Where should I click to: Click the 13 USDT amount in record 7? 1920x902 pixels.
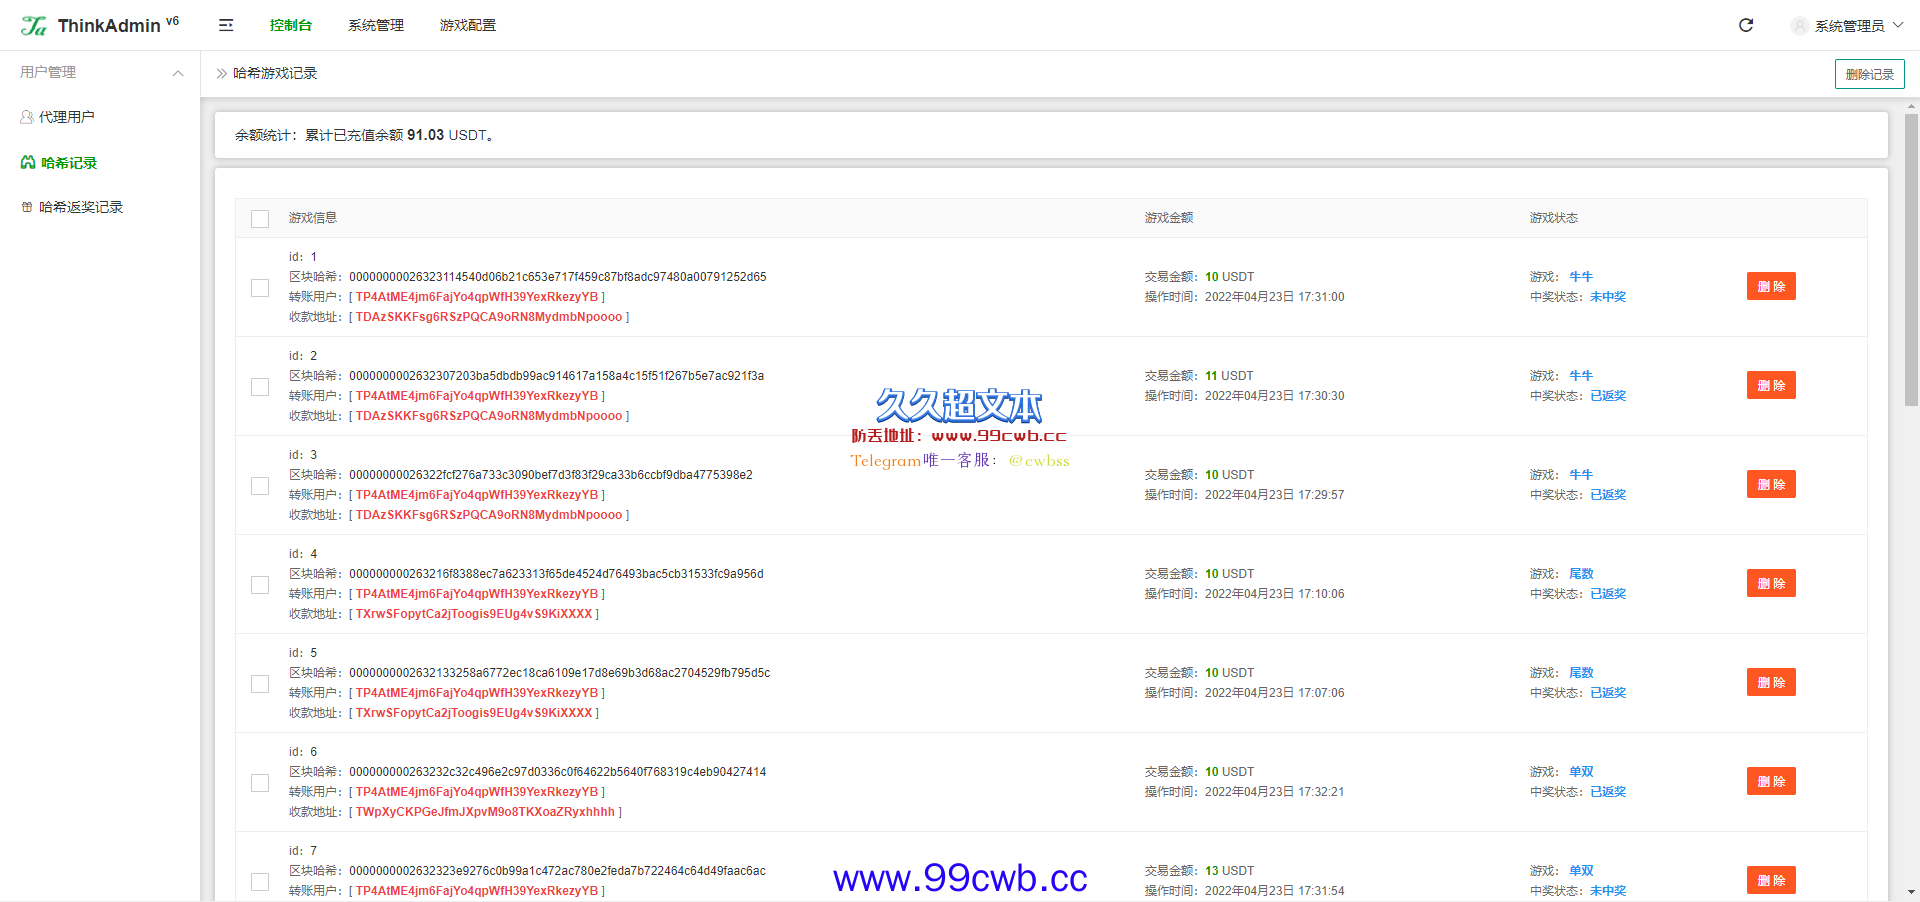click(1229, 871)
